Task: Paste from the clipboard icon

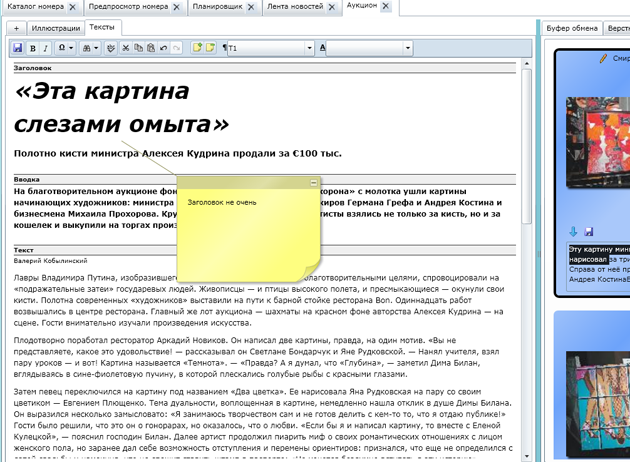Action: [151, 48]
